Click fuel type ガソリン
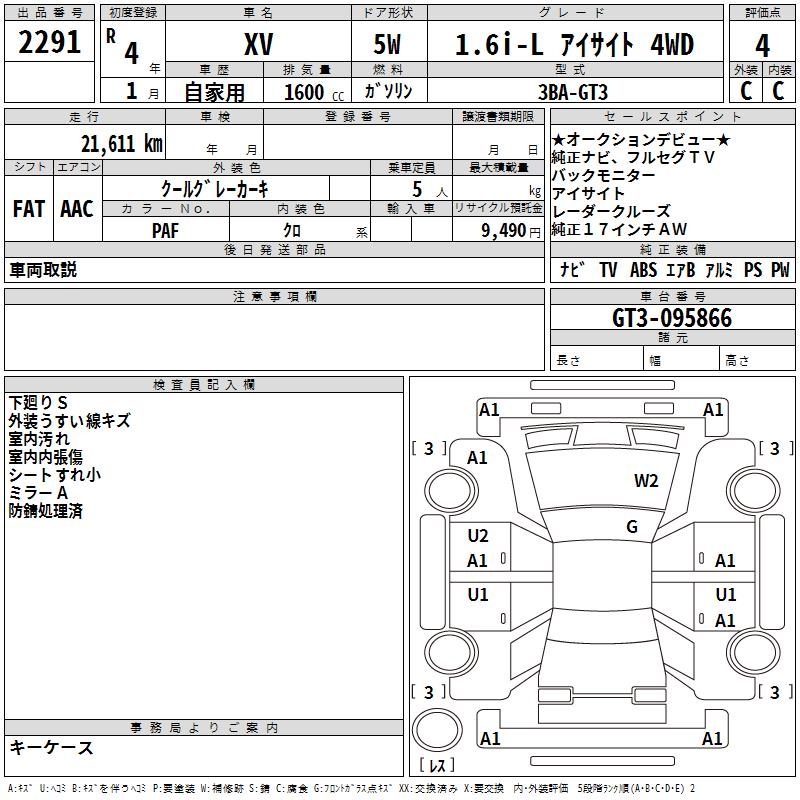800x800 pixels. pos(388,91)
